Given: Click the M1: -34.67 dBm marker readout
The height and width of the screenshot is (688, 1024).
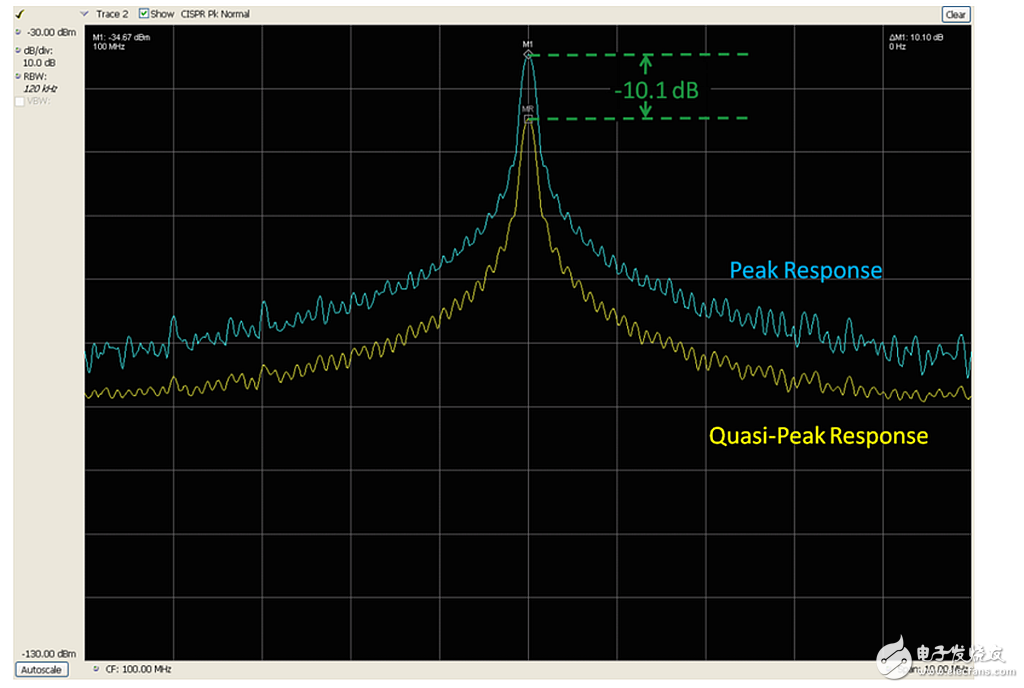Looking at the screenshot, I should [121, 37].
